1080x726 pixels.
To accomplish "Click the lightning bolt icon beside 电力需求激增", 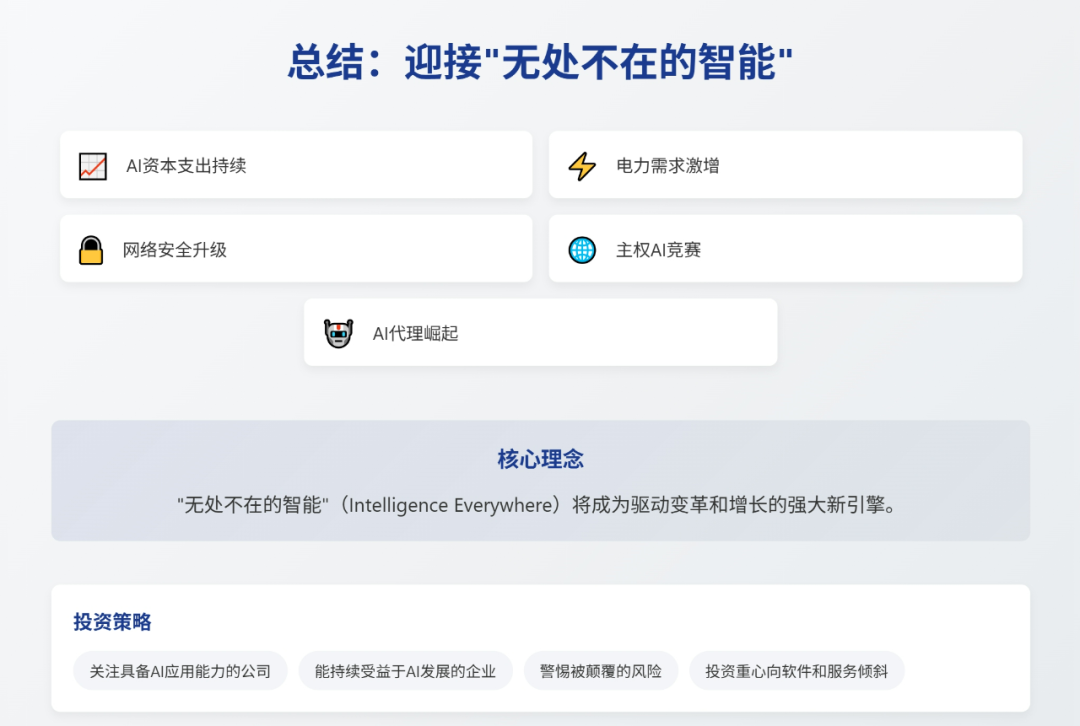I will [x=582, y=166].
